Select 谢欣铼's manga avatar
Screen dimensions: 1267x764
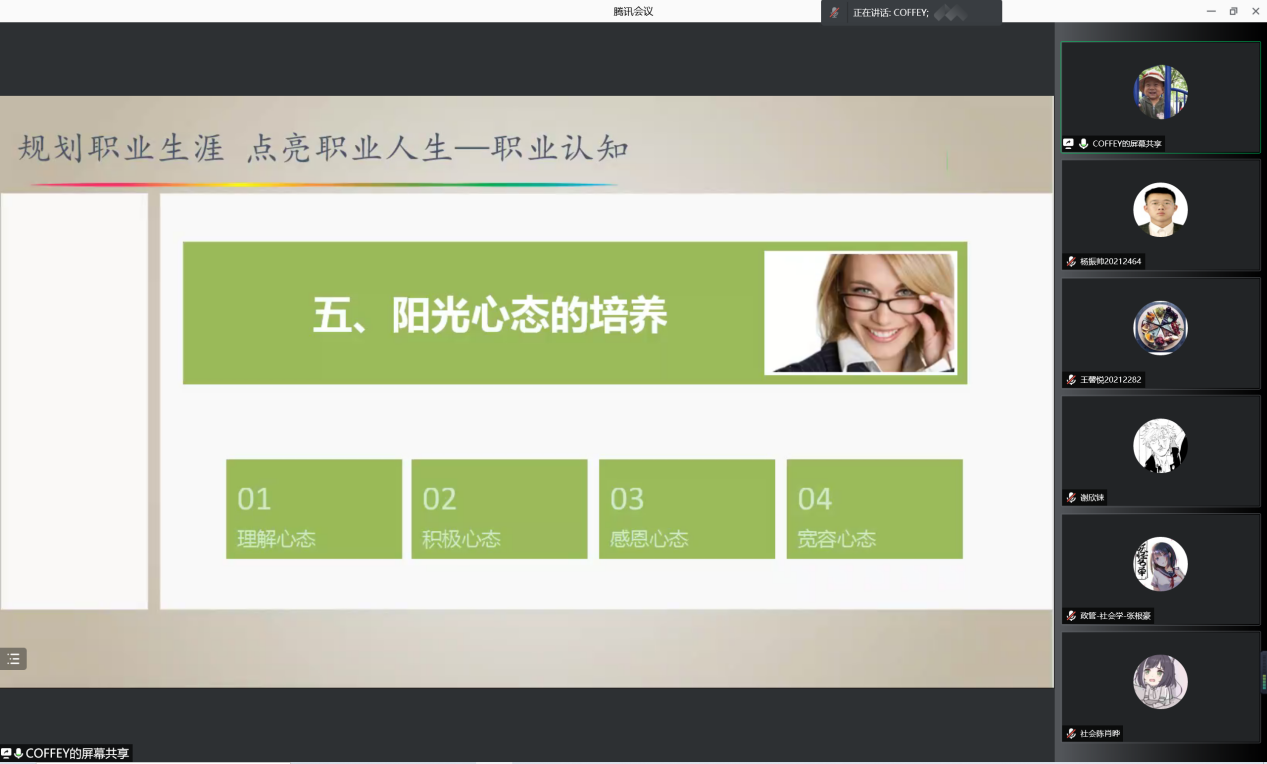pos(1160,446)
